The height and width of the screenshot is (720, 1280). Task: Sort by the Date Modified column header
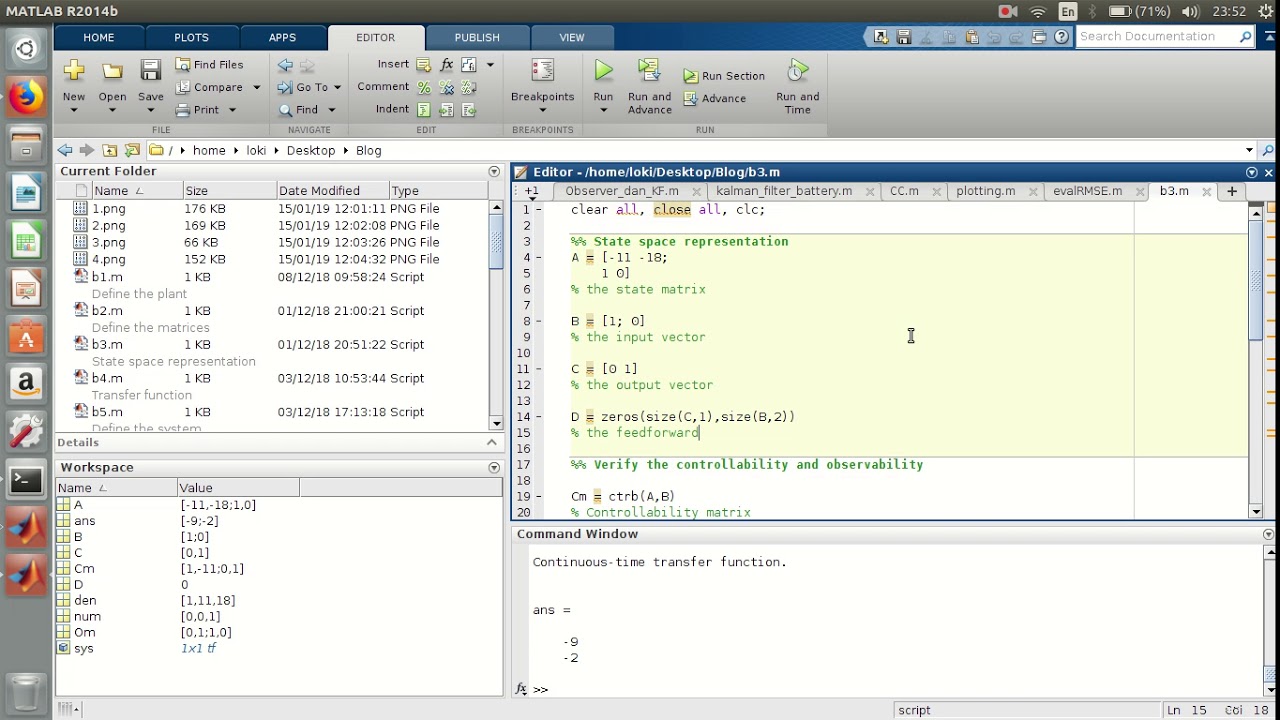332,190
